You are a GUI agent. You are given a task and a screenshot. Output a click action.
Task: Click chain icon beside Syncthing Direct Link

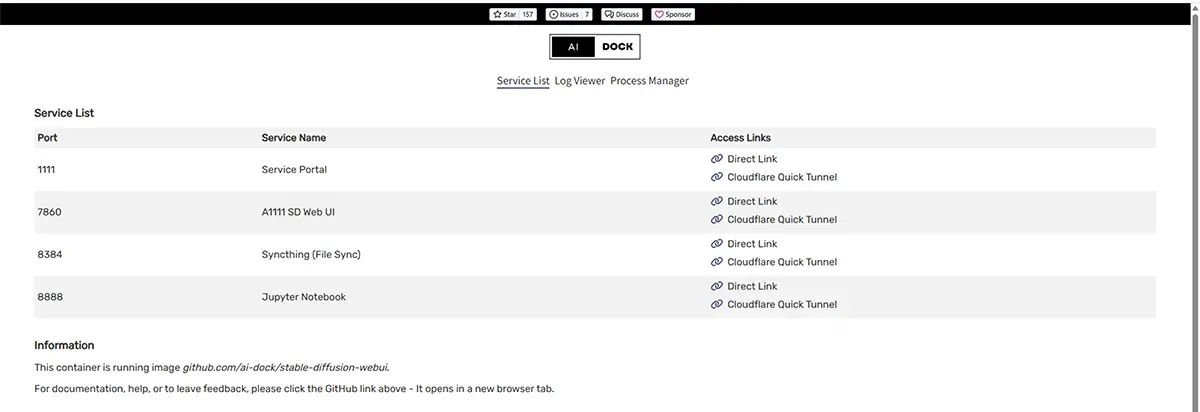pyautogui.click(x=716, y=244)
